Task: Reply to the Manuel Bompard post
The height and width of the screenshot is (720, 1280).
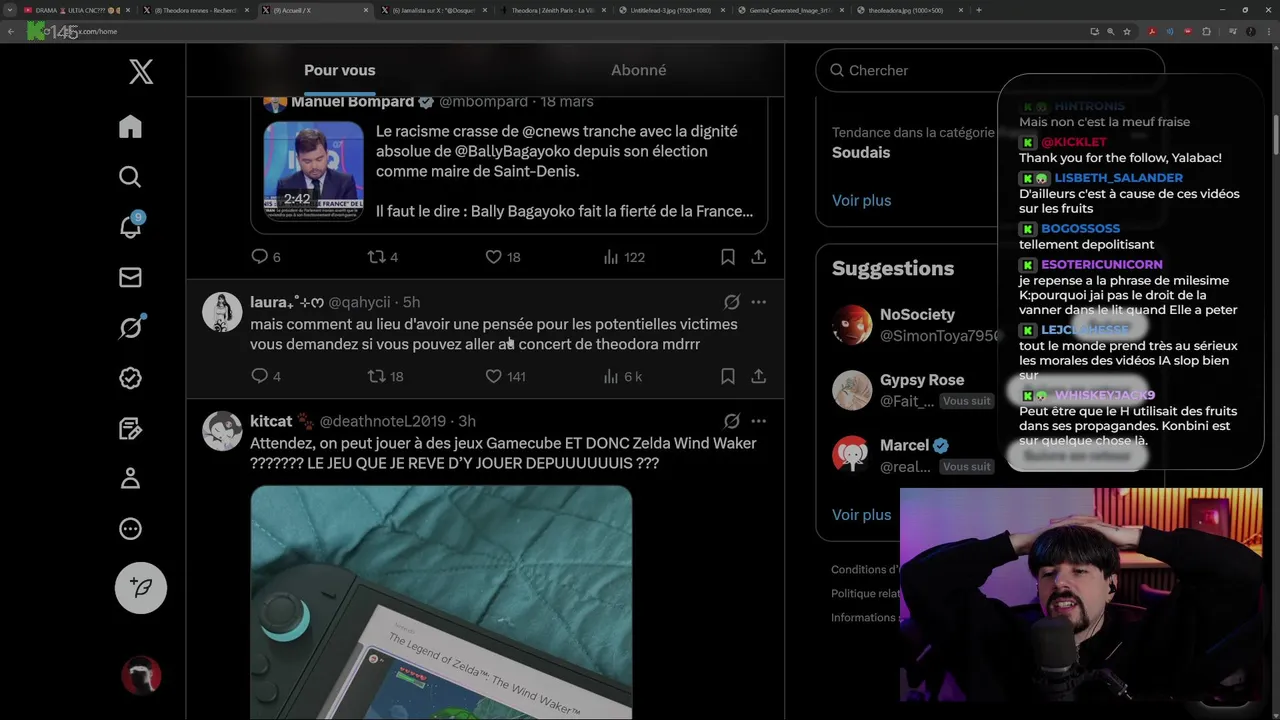Action: pos(265,257)
